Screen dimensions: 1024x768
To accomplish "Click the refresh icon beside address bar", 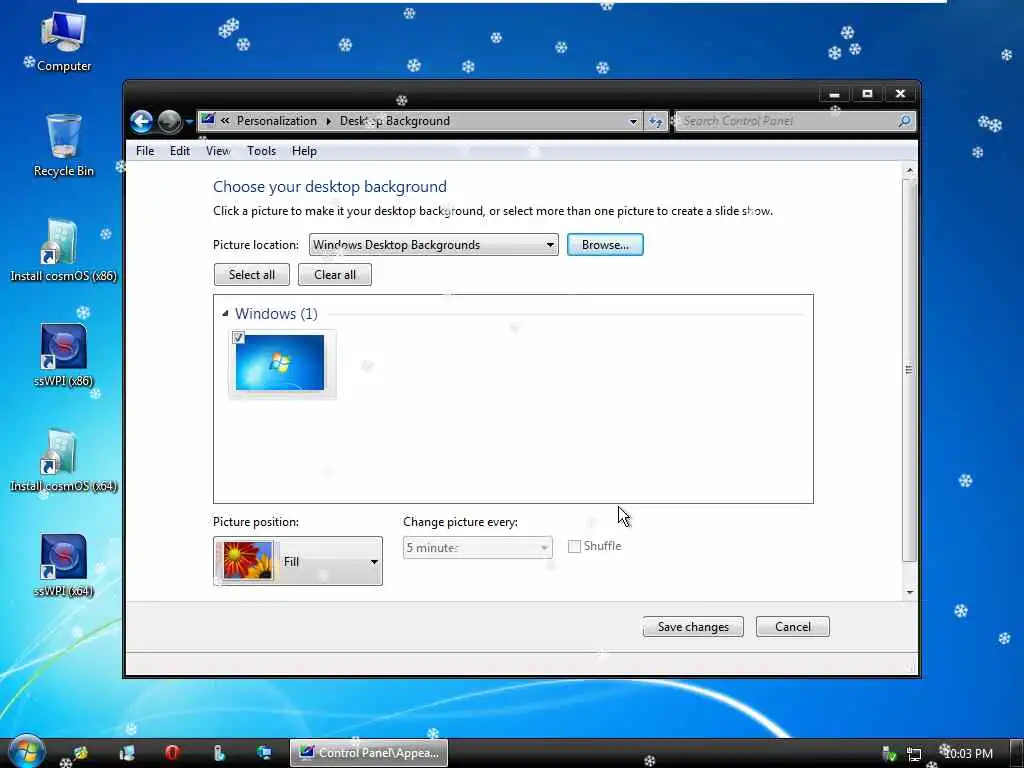I will (655, 121).
